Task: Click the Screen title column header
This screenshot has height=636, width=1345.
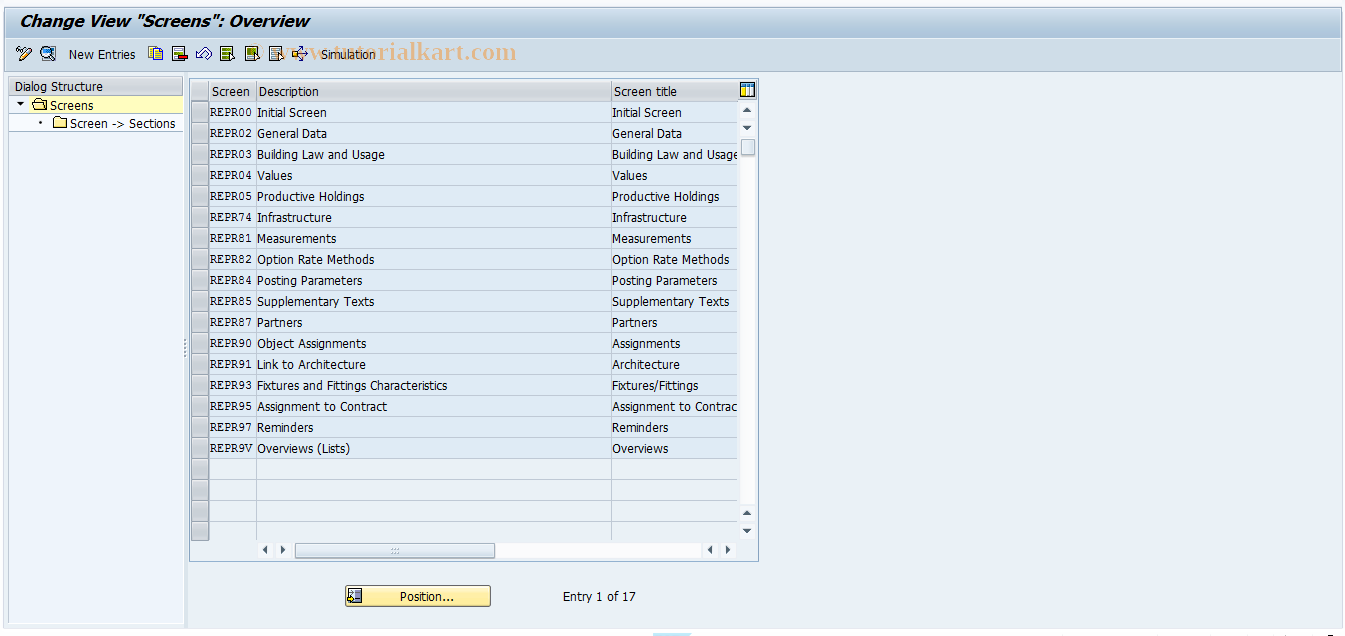Action: click(x=674, y=91)
